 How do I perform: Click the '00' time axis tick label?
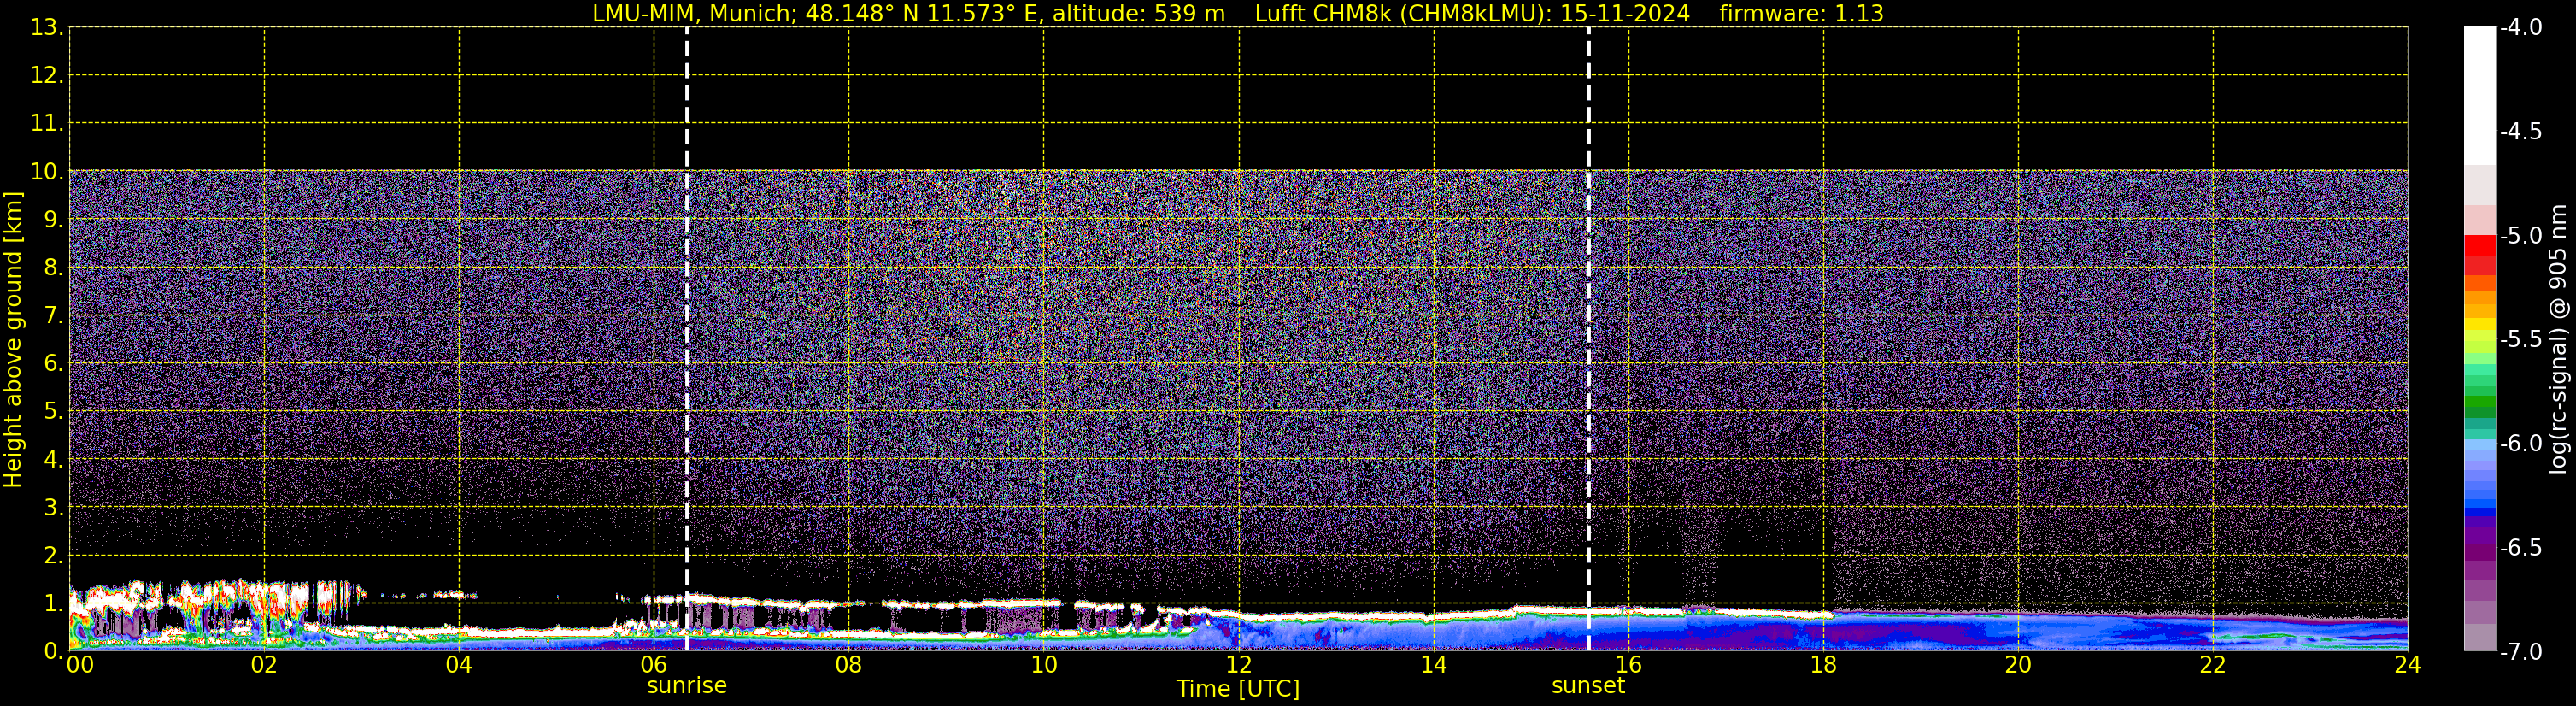coord(80,665)
